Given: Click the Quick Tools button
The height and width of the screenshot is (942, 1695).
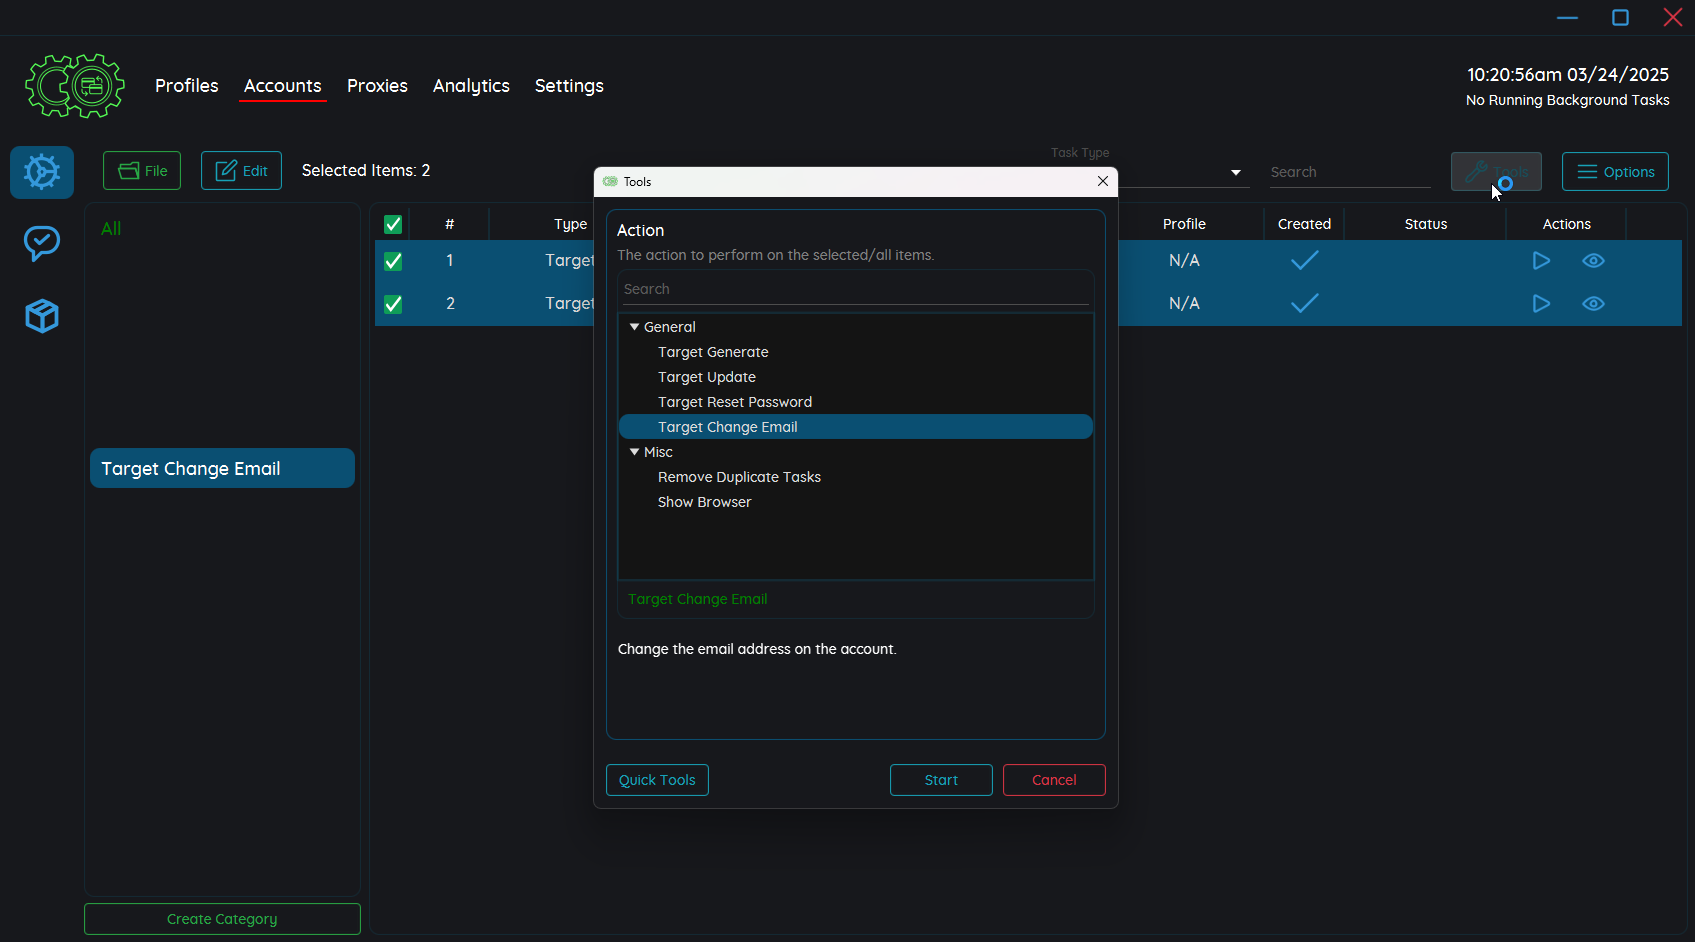Looking at the screenshot, I should click(x=657, y=780).
